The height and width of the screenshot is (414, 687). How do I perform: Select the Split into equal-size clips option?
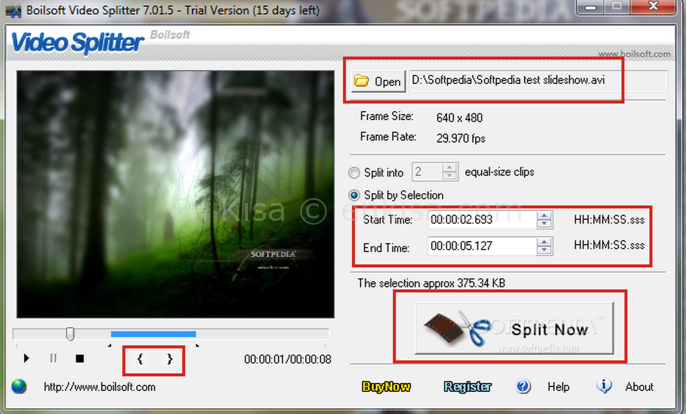[354, 173]
